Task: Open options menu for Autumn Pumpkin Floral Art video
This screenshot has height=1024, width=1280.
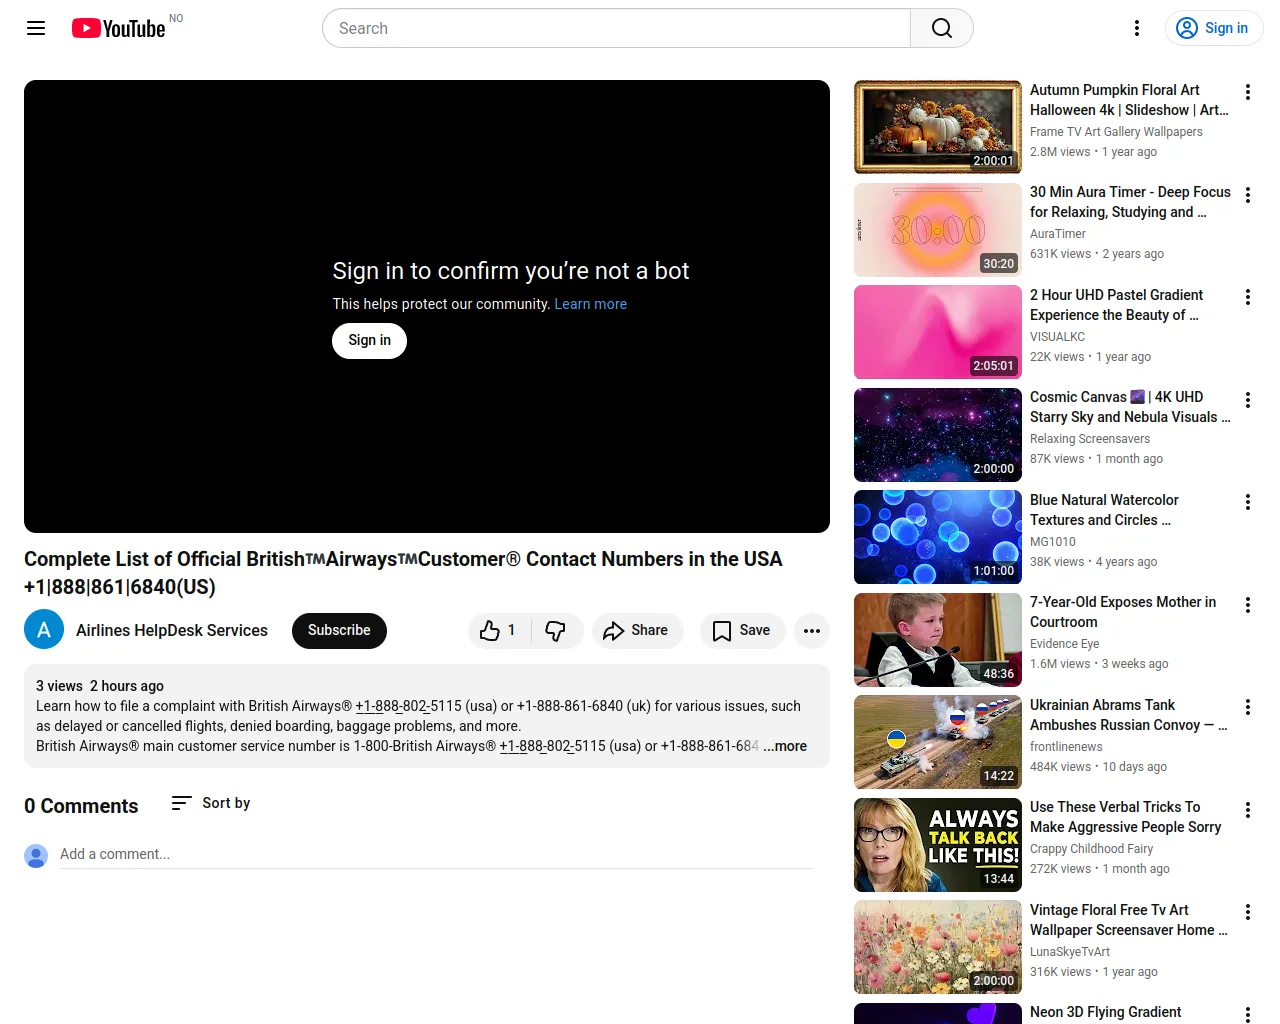Action: click(x=1247, y=93)
